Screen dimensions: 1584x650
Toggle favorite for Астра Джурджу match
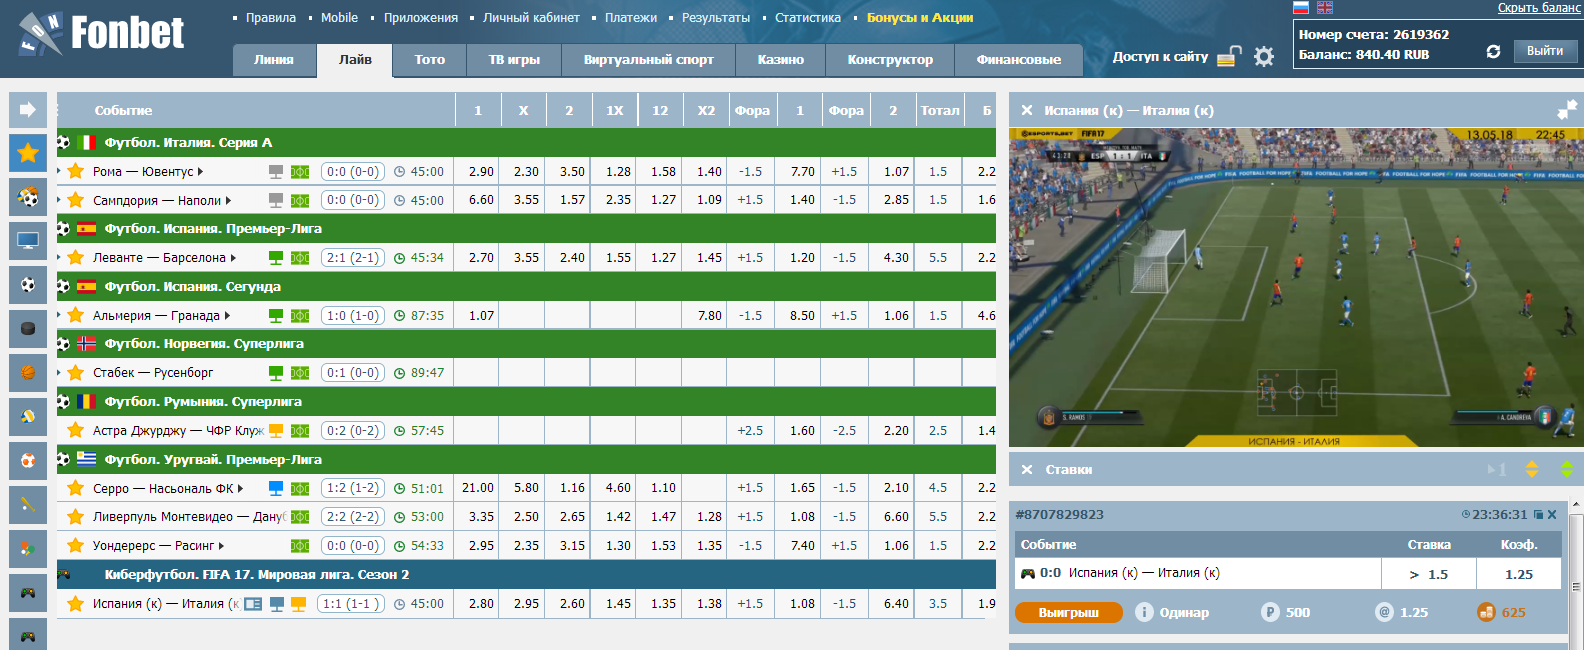click(x=75, y=430)
